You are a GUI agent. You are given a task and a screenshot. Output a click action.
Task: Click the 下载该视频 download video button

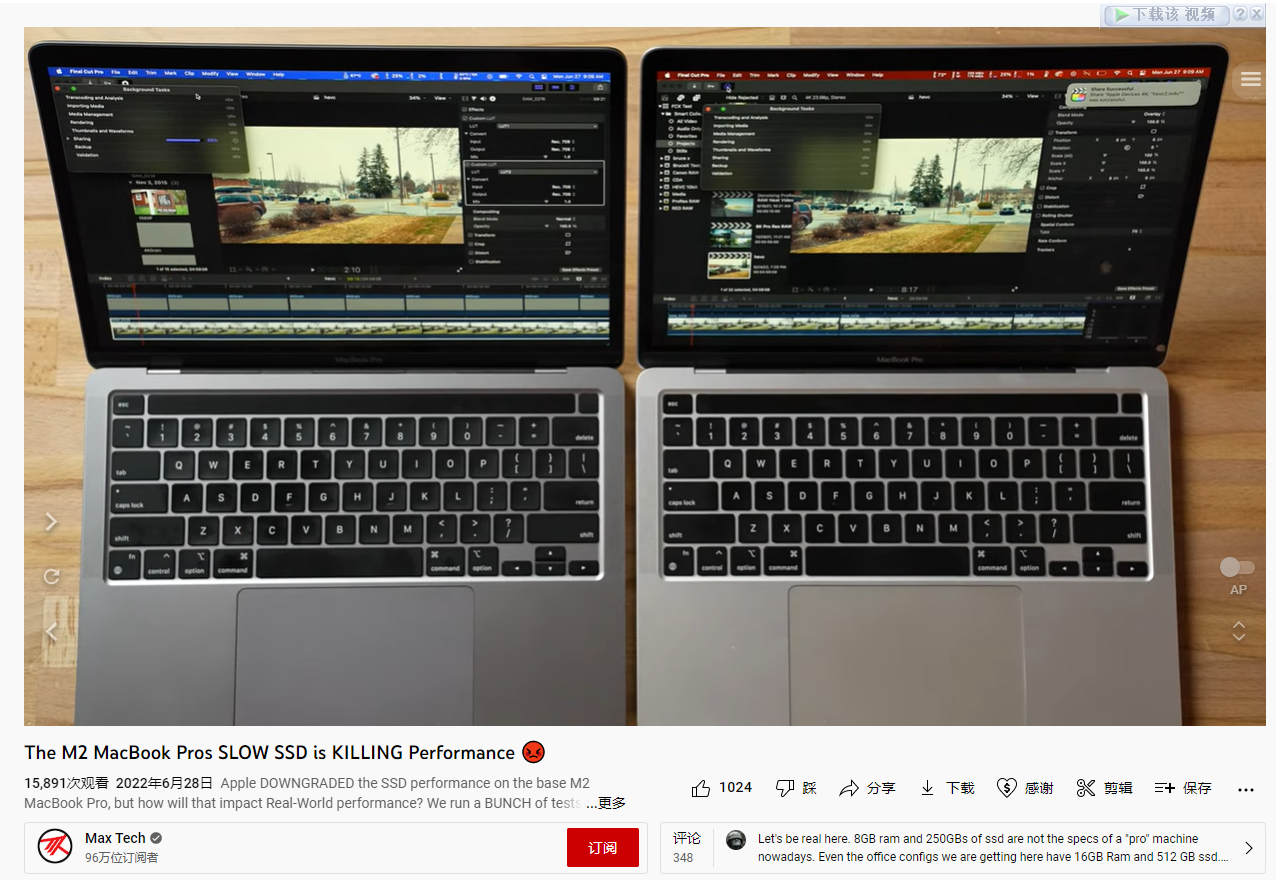coord(1165,14)
